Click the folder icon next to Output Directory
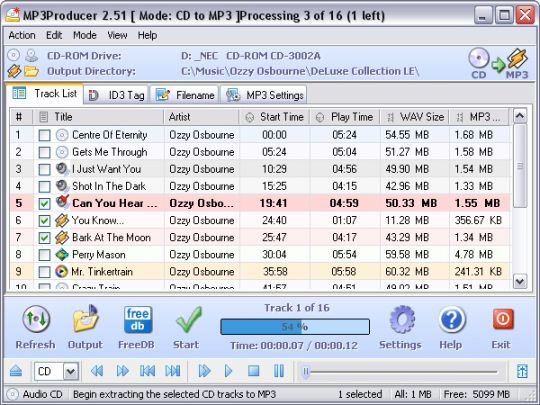Screen dimensions: 540x405 32,71
